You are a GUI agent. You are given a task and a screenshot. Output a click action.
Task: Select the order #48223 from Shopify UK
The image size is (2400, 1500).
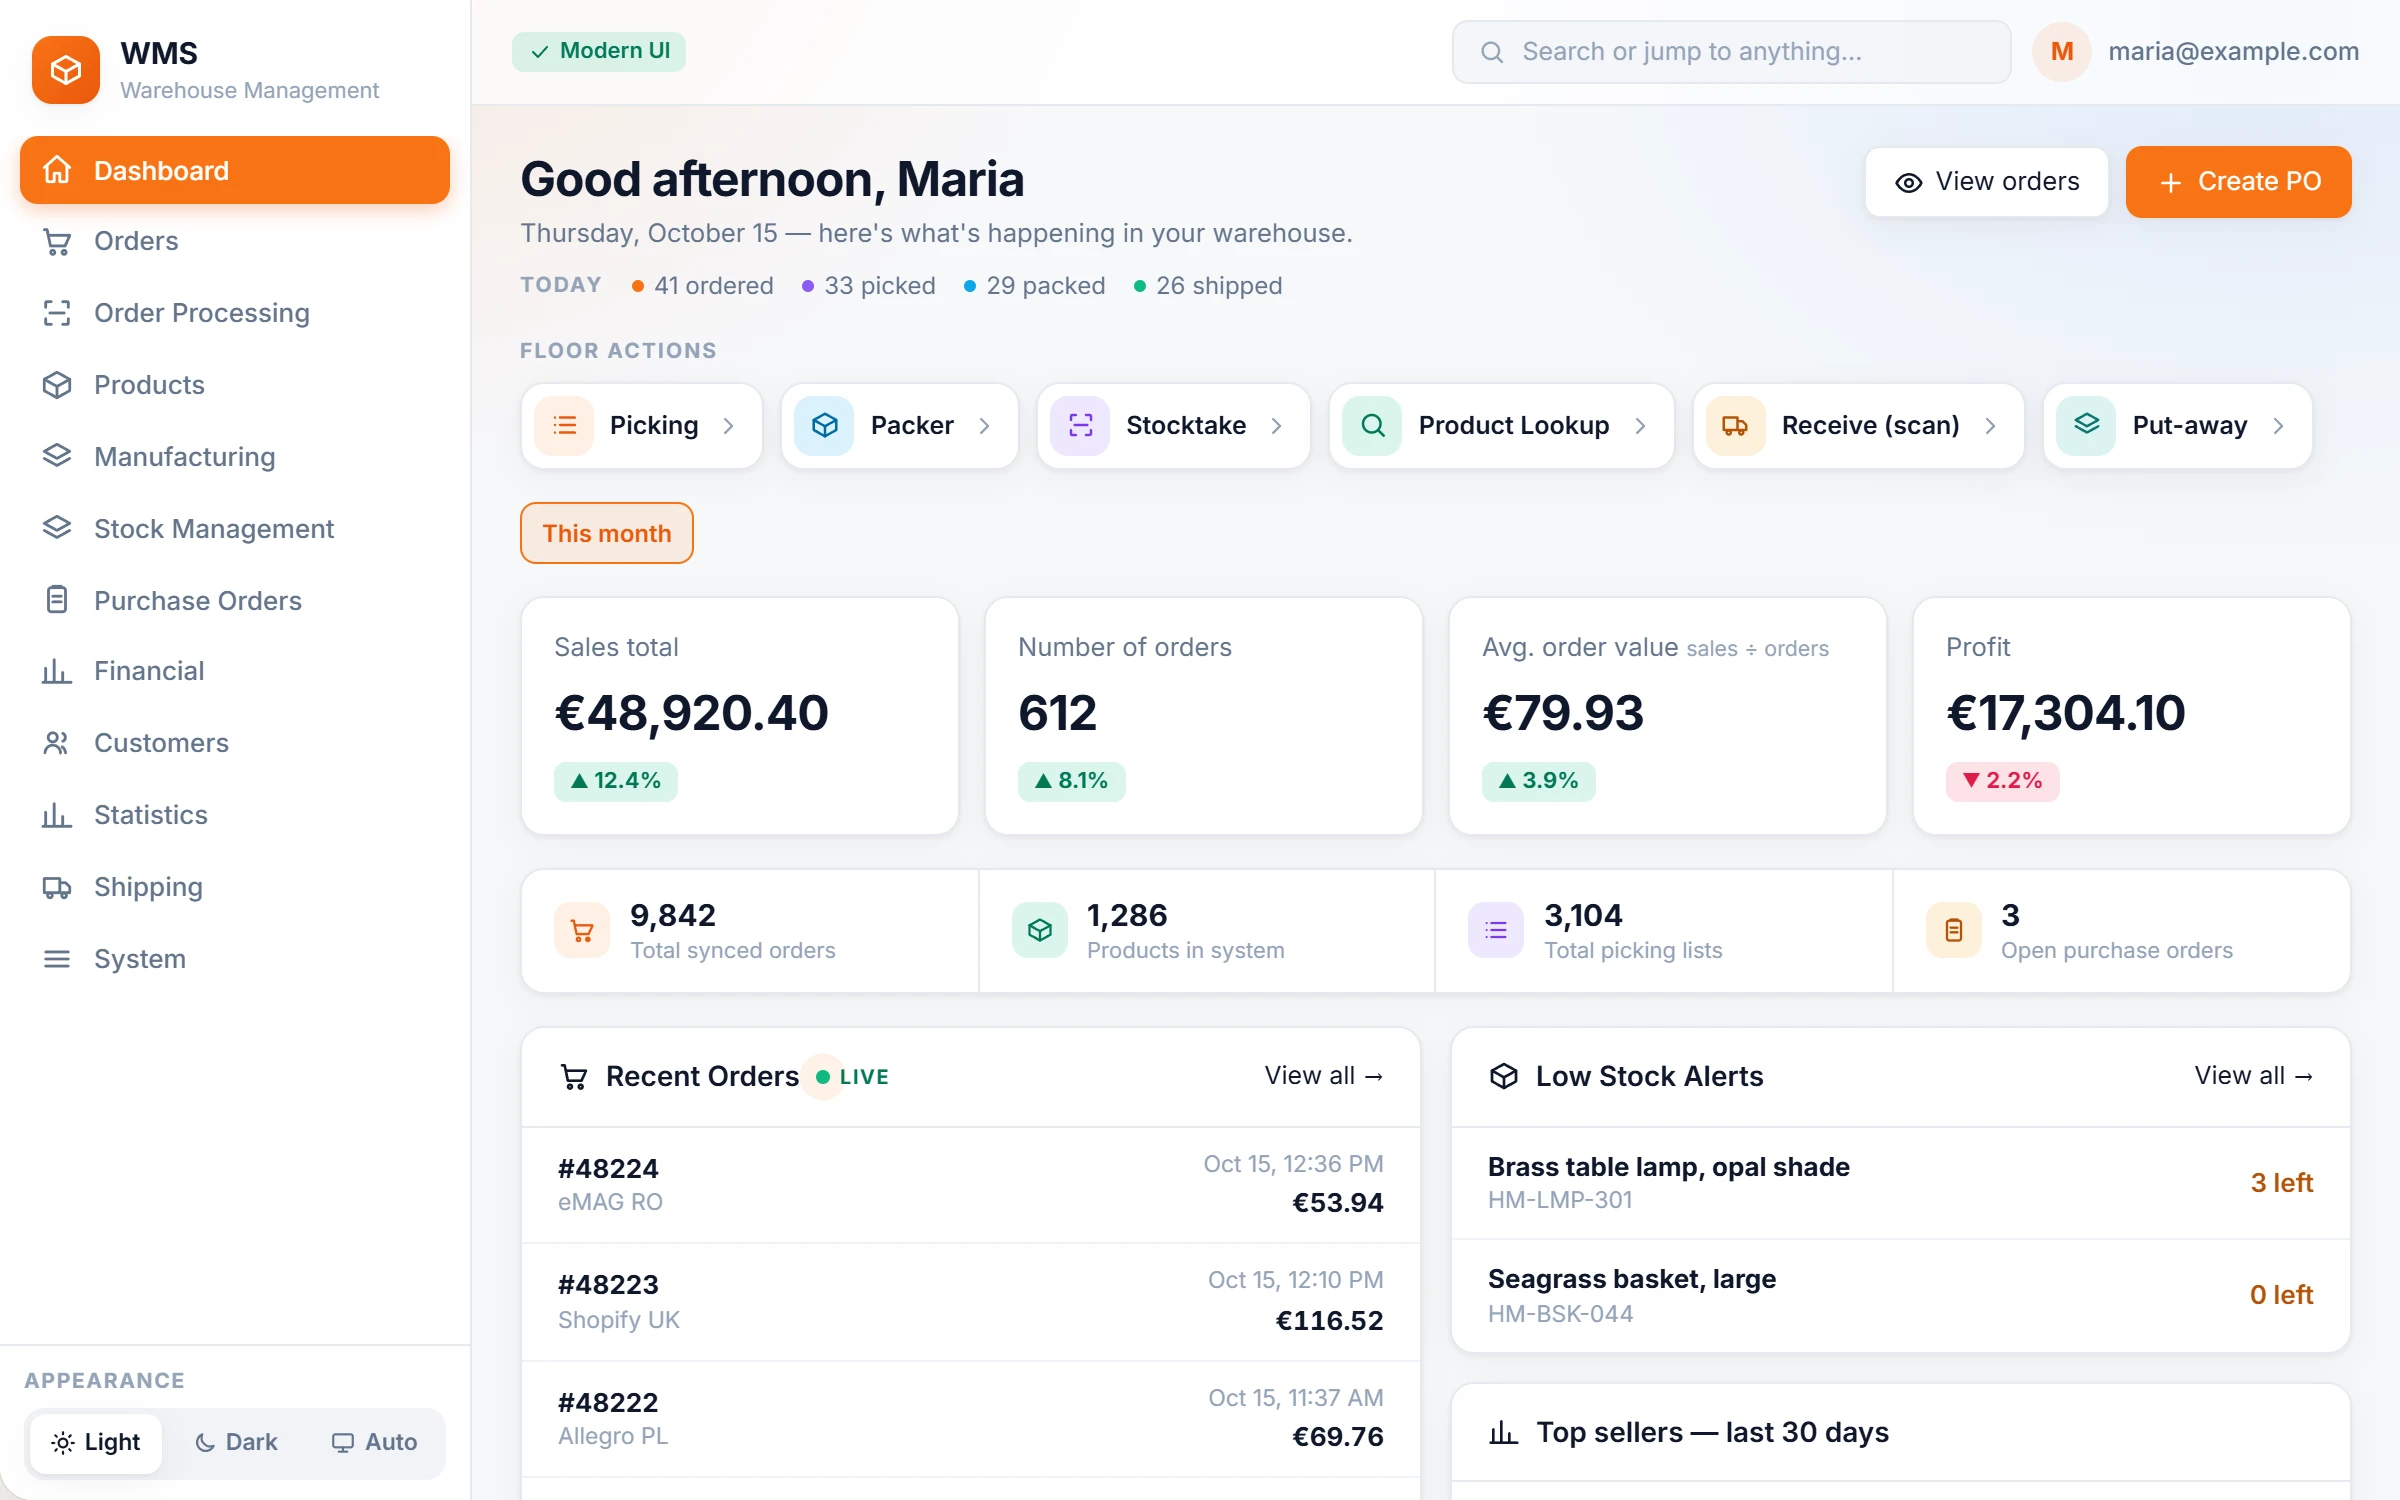click(970, 1302)
